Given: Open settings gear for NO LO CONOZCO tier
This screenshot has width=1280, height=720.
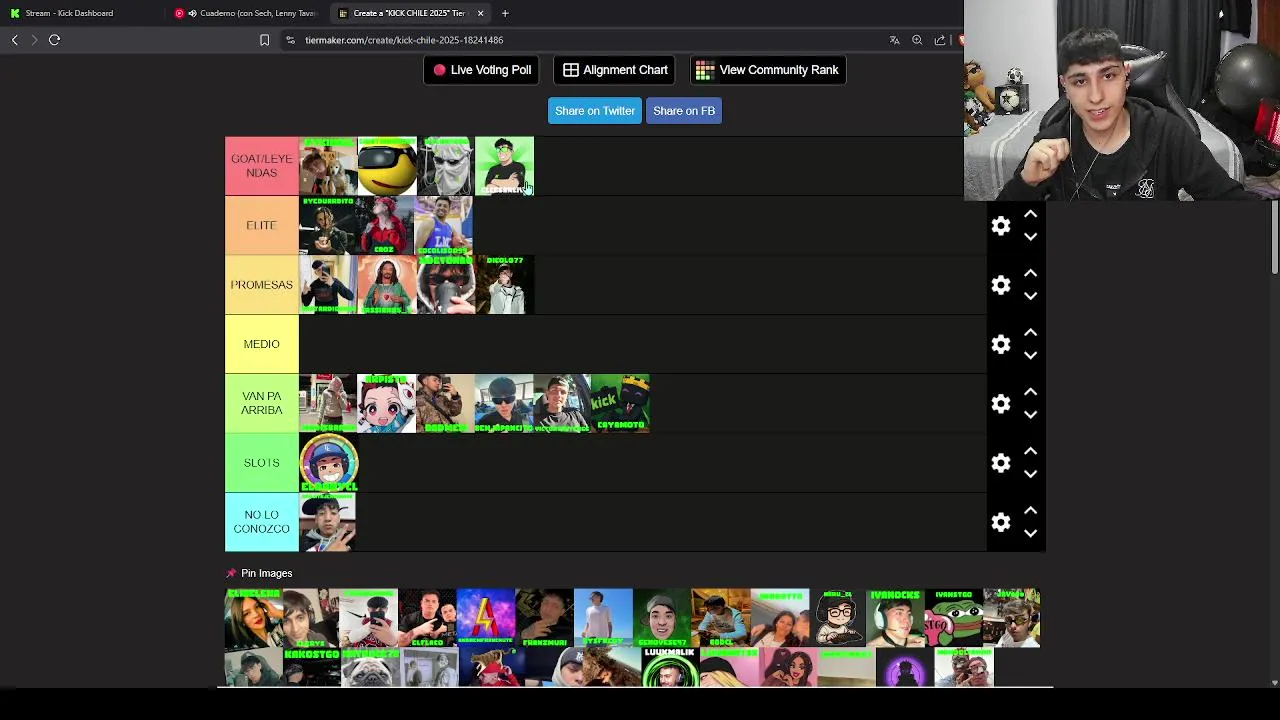Looking at the screenshot, I should point(1001,522).
